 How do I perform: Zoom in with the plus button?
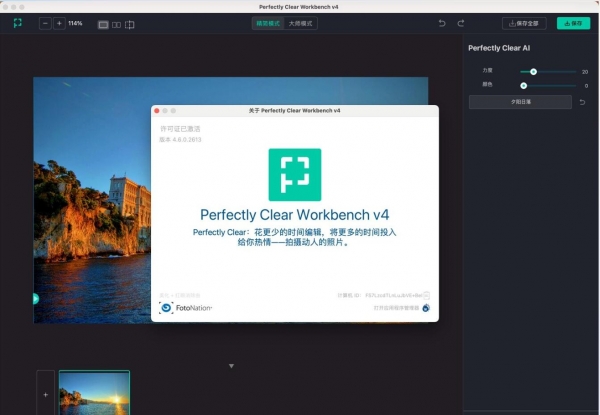(x=59, y=23)
